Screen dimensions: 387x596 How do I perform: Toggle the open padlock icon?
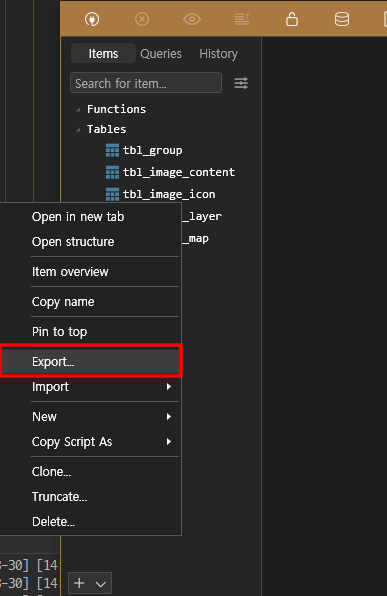click(x=292, y=19)
